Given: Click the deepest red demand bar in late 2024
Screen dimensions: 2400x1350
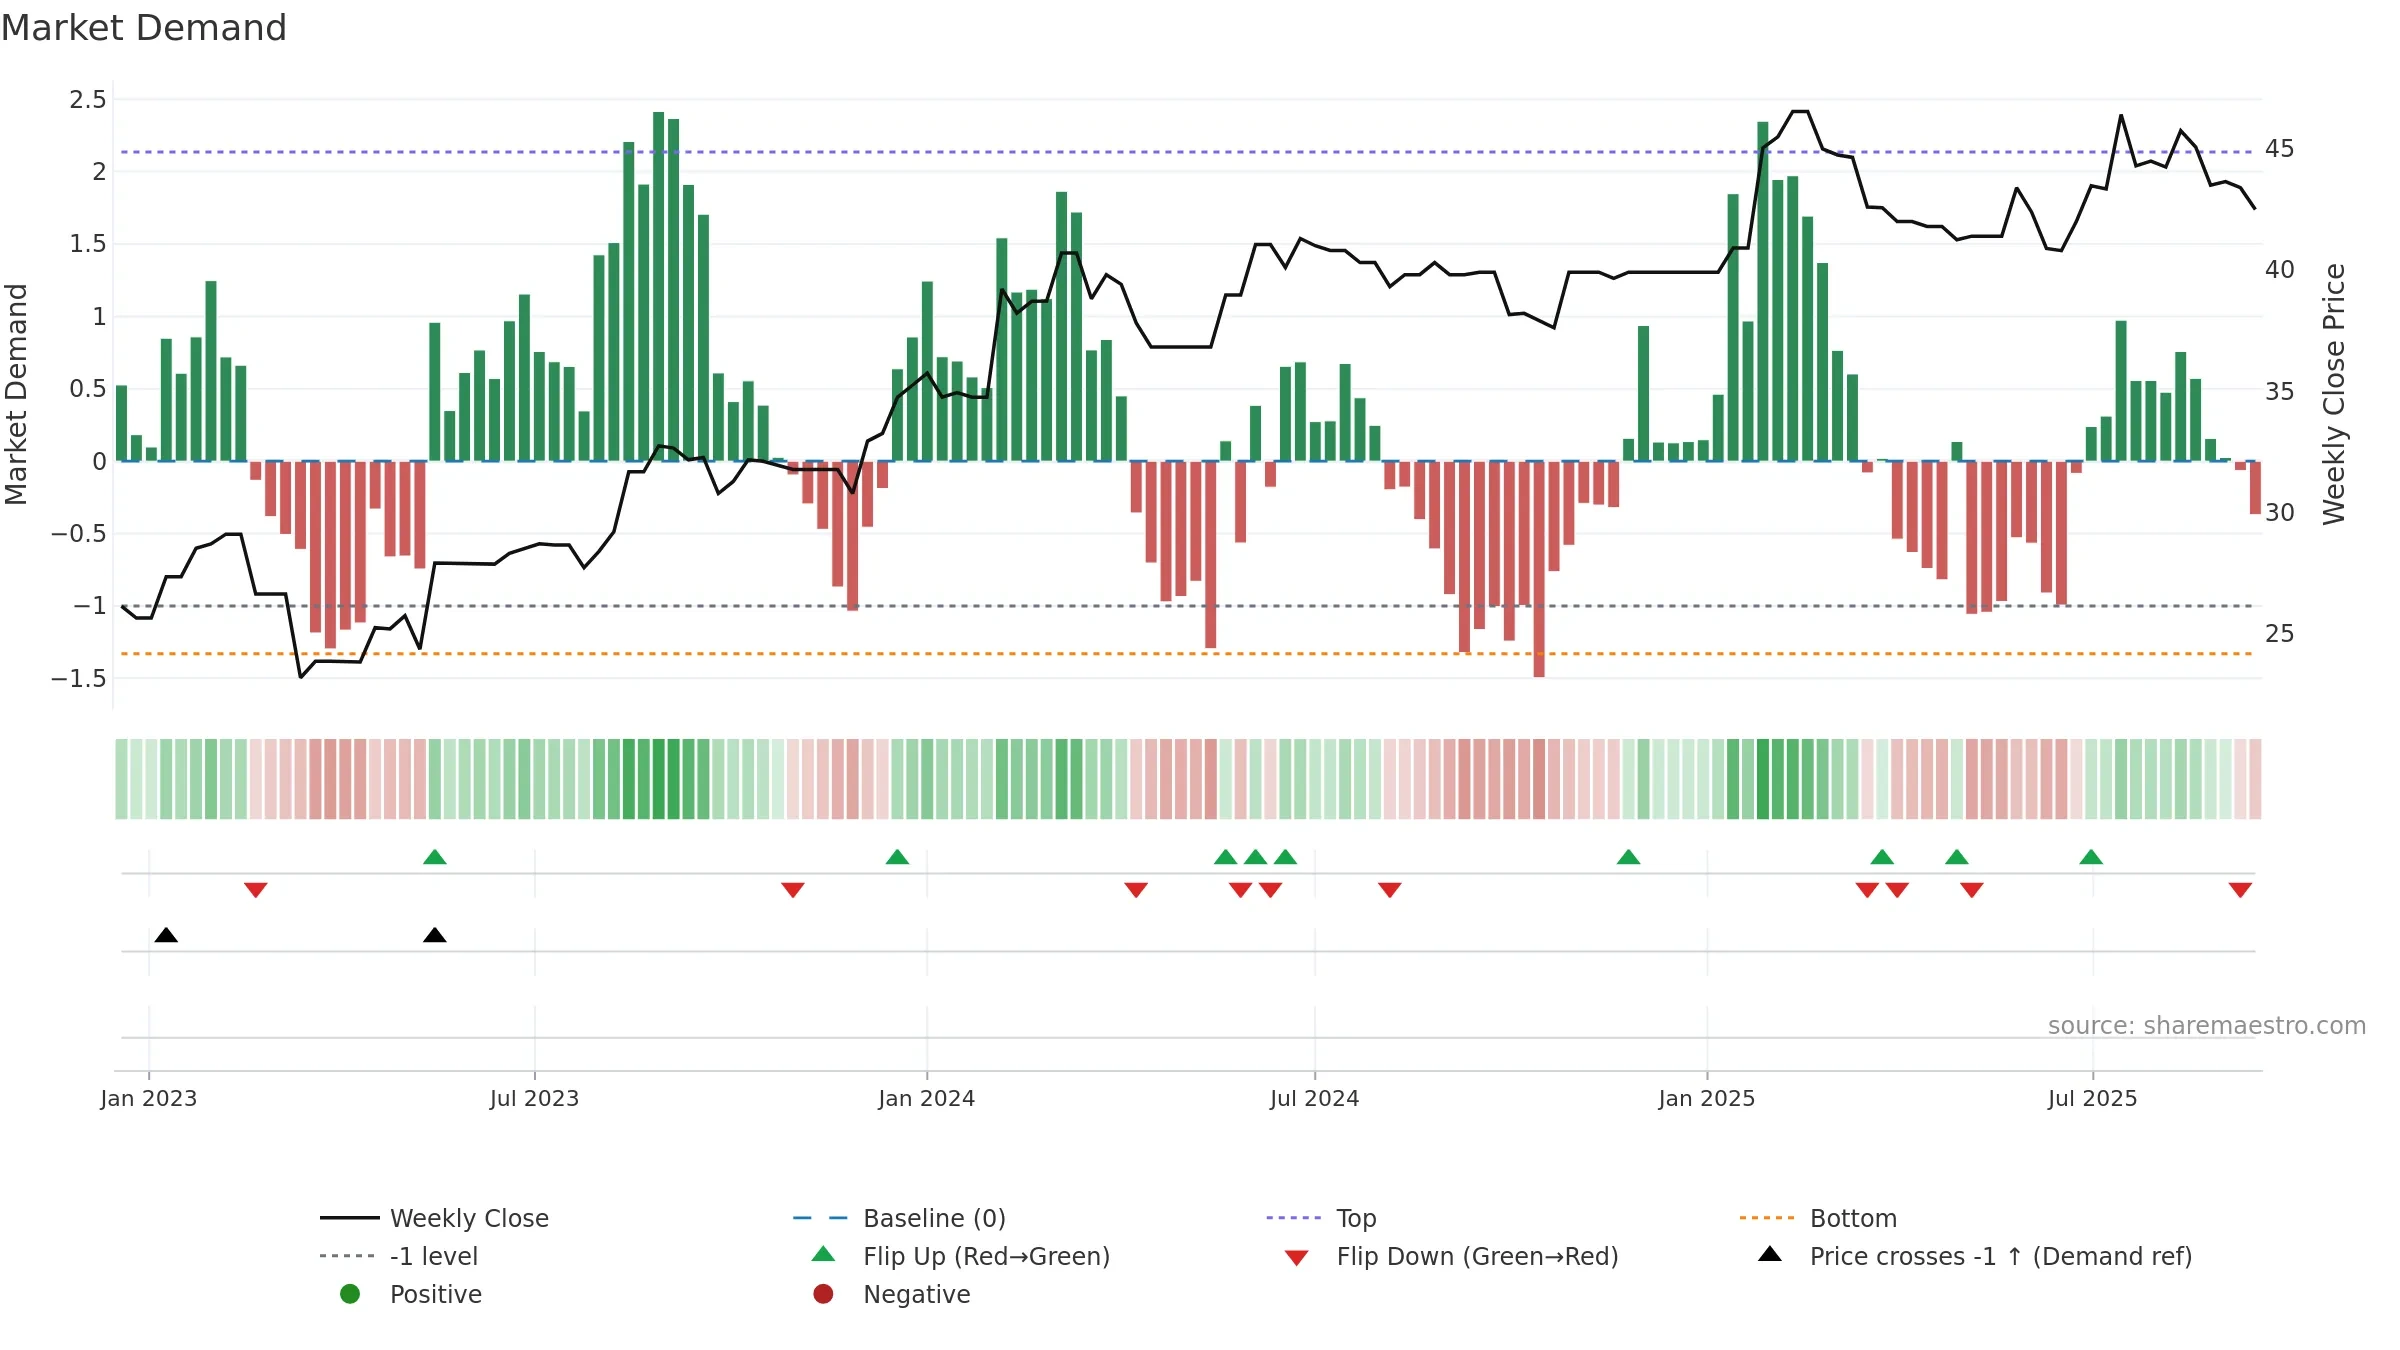Looking at the screenshot, I should point(1539,569).
